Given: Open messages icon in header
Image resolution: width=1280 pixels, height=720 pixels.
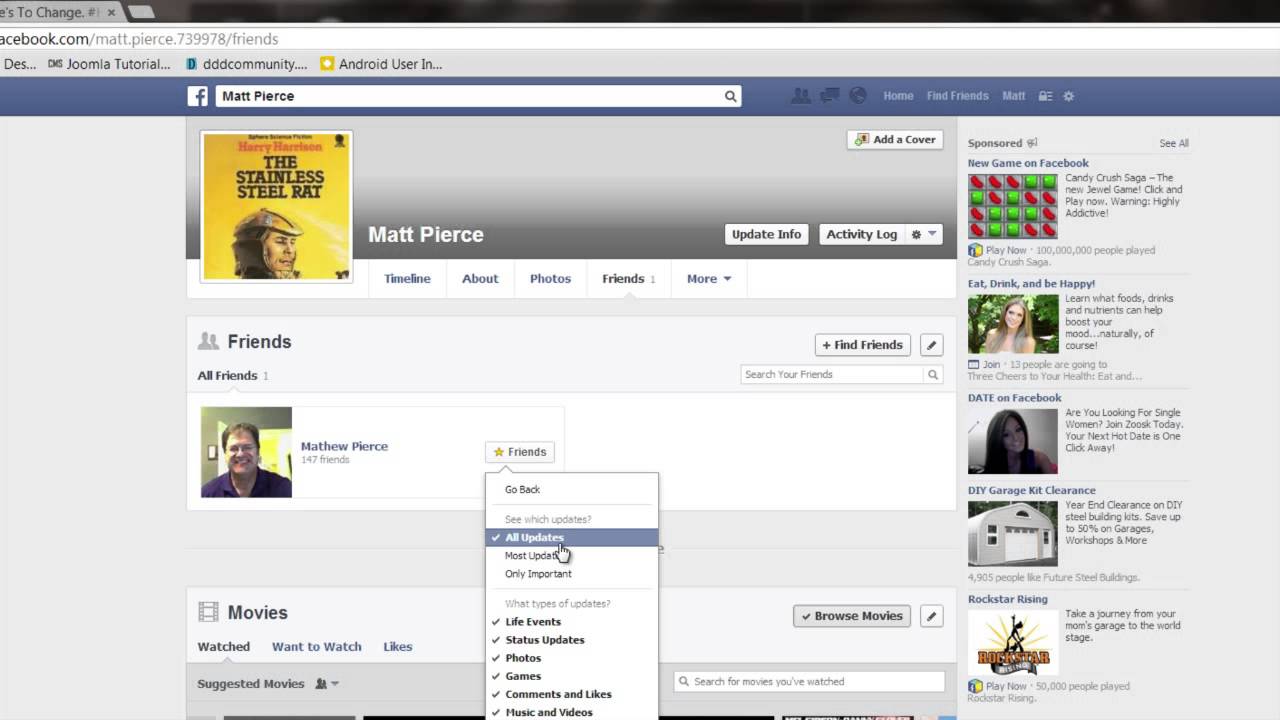Looking at the screenshot, I should tap(829, 96).
